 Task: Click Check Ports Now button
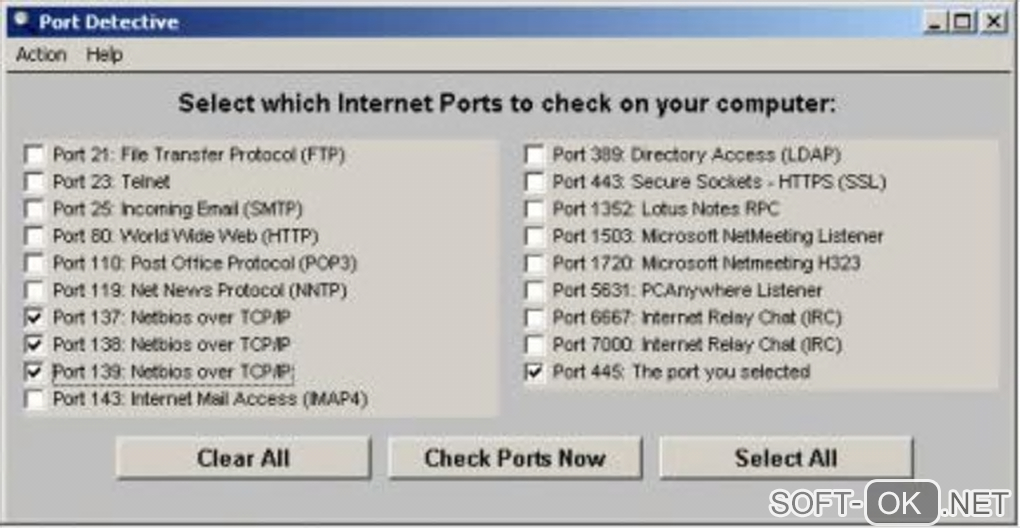pos(514,458)
